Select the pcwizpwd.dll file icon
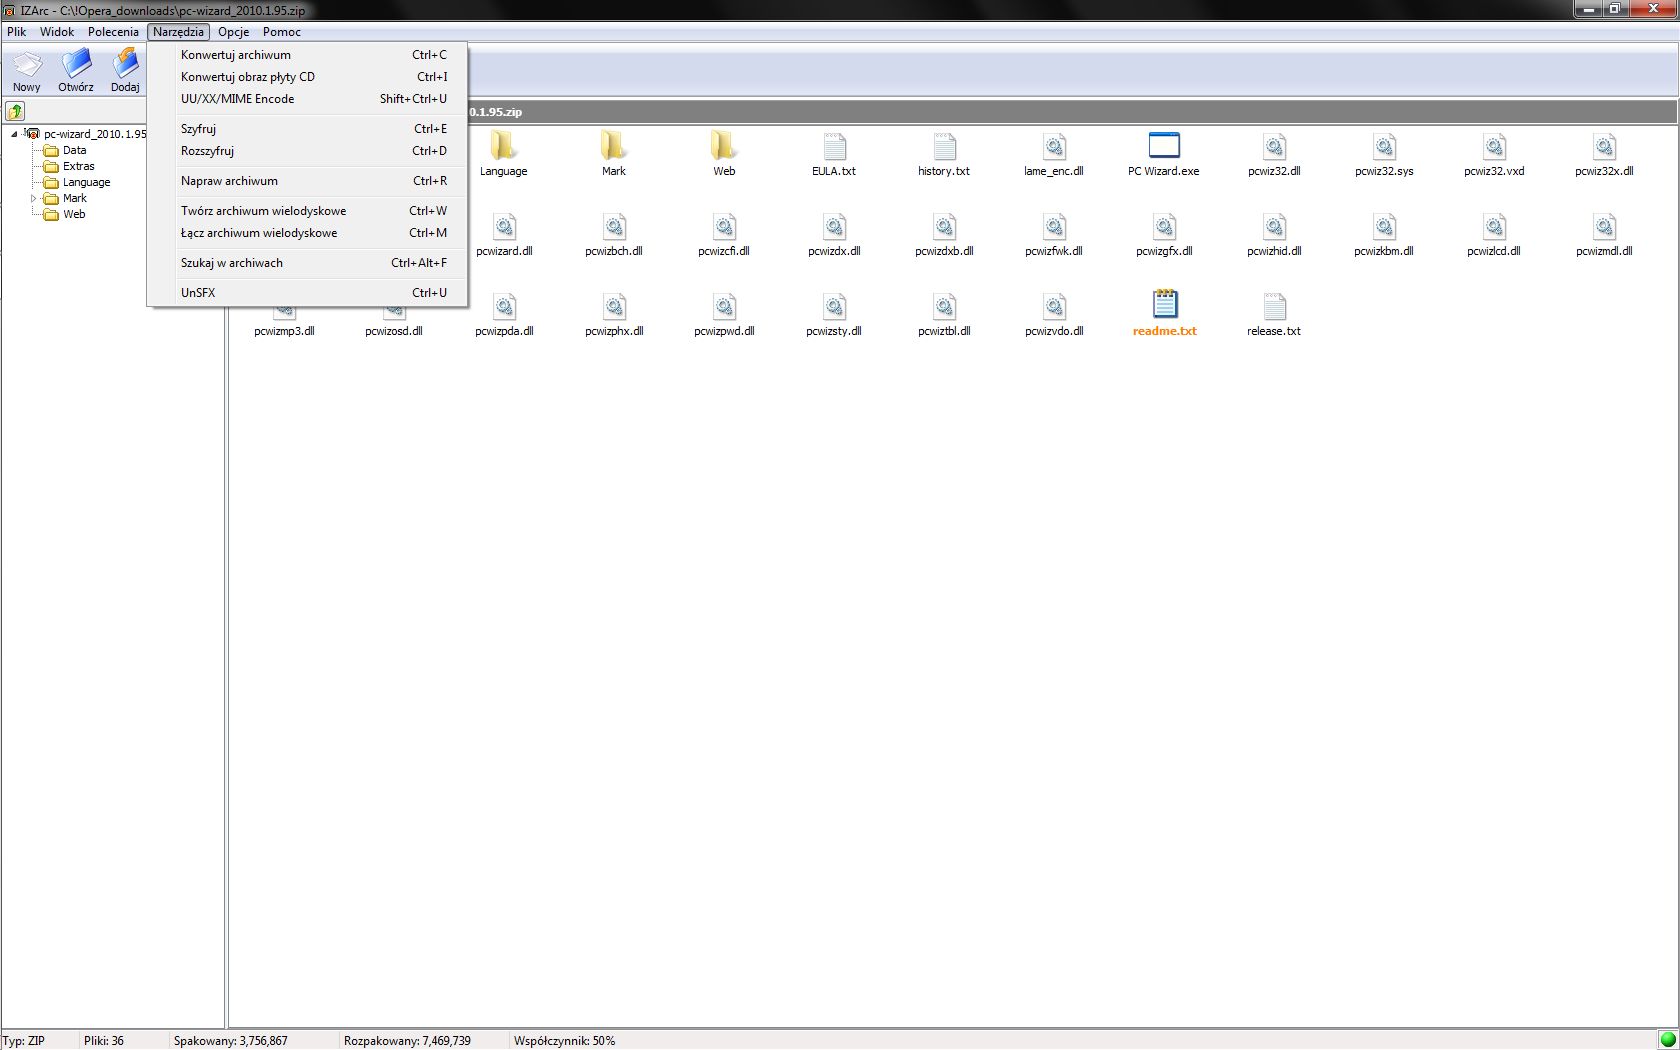Screen dimensions: 1680x1050 point(724,306)
